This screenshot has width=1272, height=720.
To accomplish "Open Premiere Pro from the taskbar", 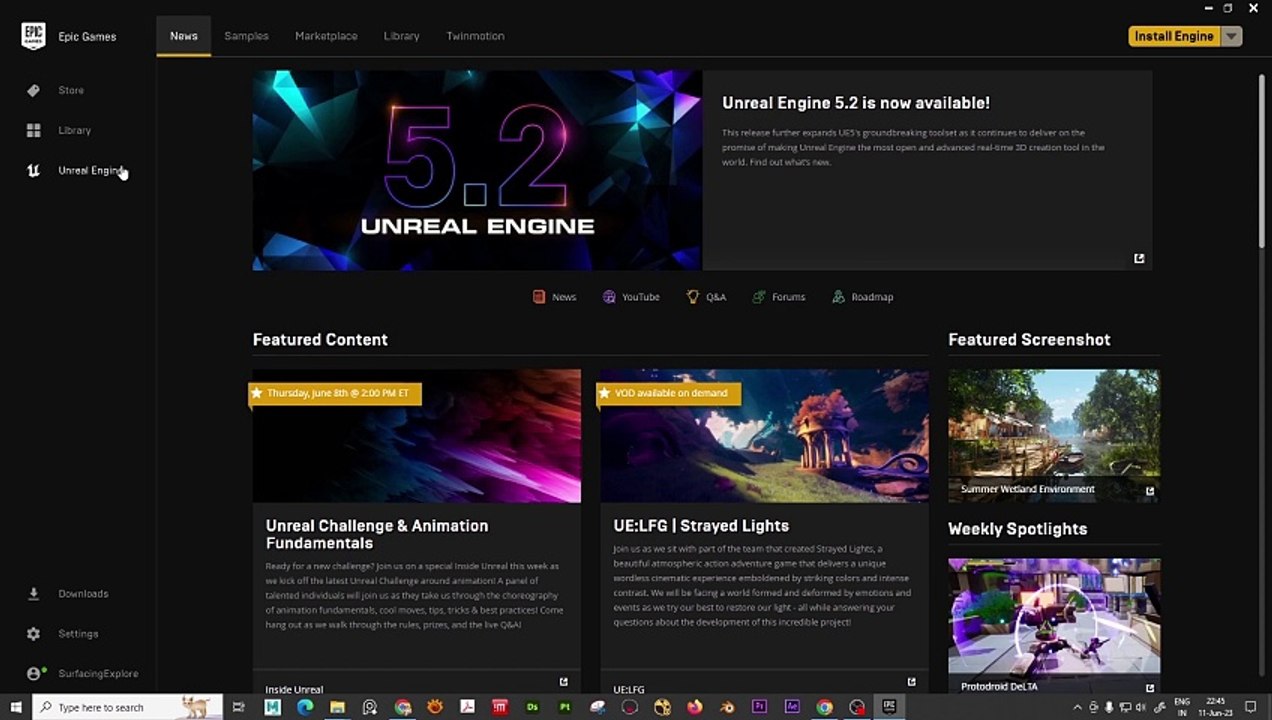I will click(x=760, y=707).
